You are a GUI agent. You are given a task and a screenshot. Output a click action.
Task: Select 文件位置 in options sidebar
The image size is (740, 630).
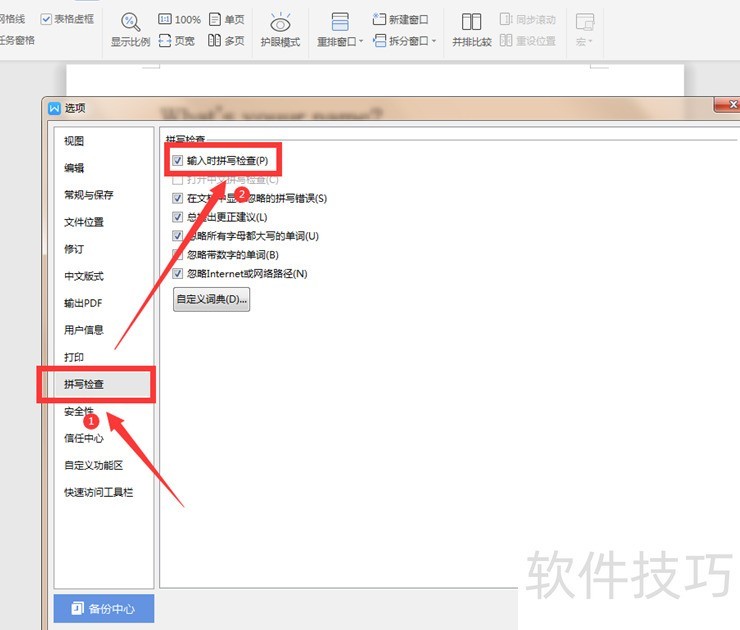(84, 222)
